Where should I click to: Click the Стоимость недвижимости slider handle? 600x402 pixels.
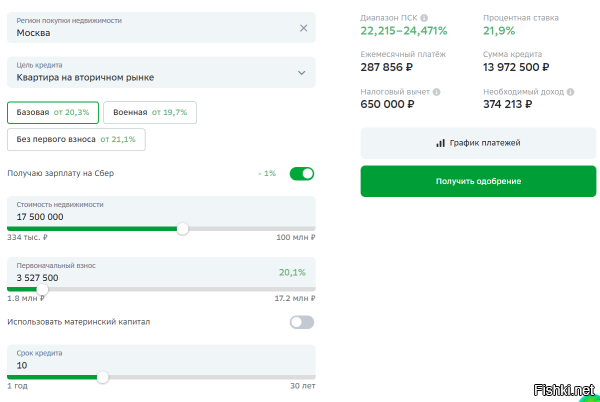click(183, 229)
